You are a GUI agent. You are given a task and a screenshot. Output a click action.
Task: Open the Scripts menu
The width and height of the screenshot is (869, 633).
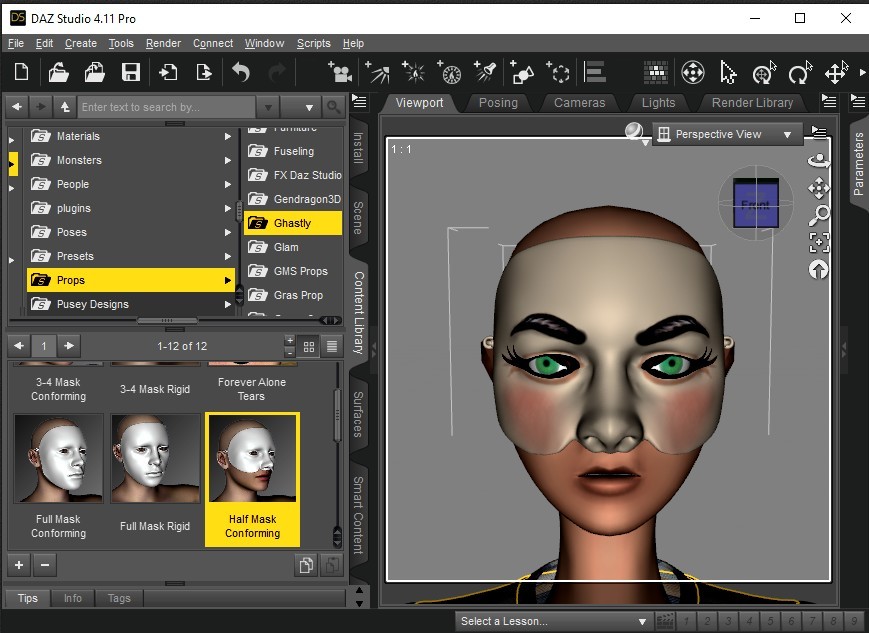point(313,43)
